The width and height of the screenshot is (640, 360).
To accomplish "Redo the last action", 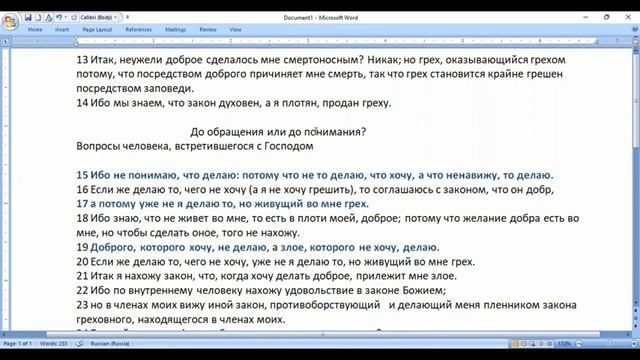I will (74, 18).
